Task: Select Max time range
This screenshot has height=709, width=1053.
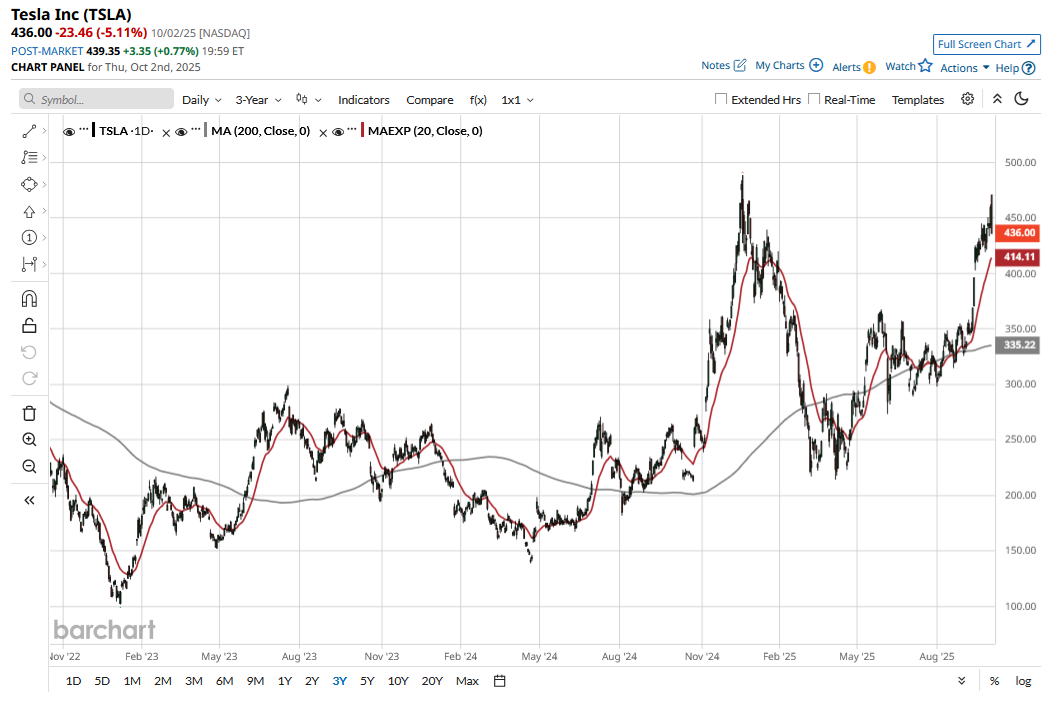Action: click(x=467, y=681)
